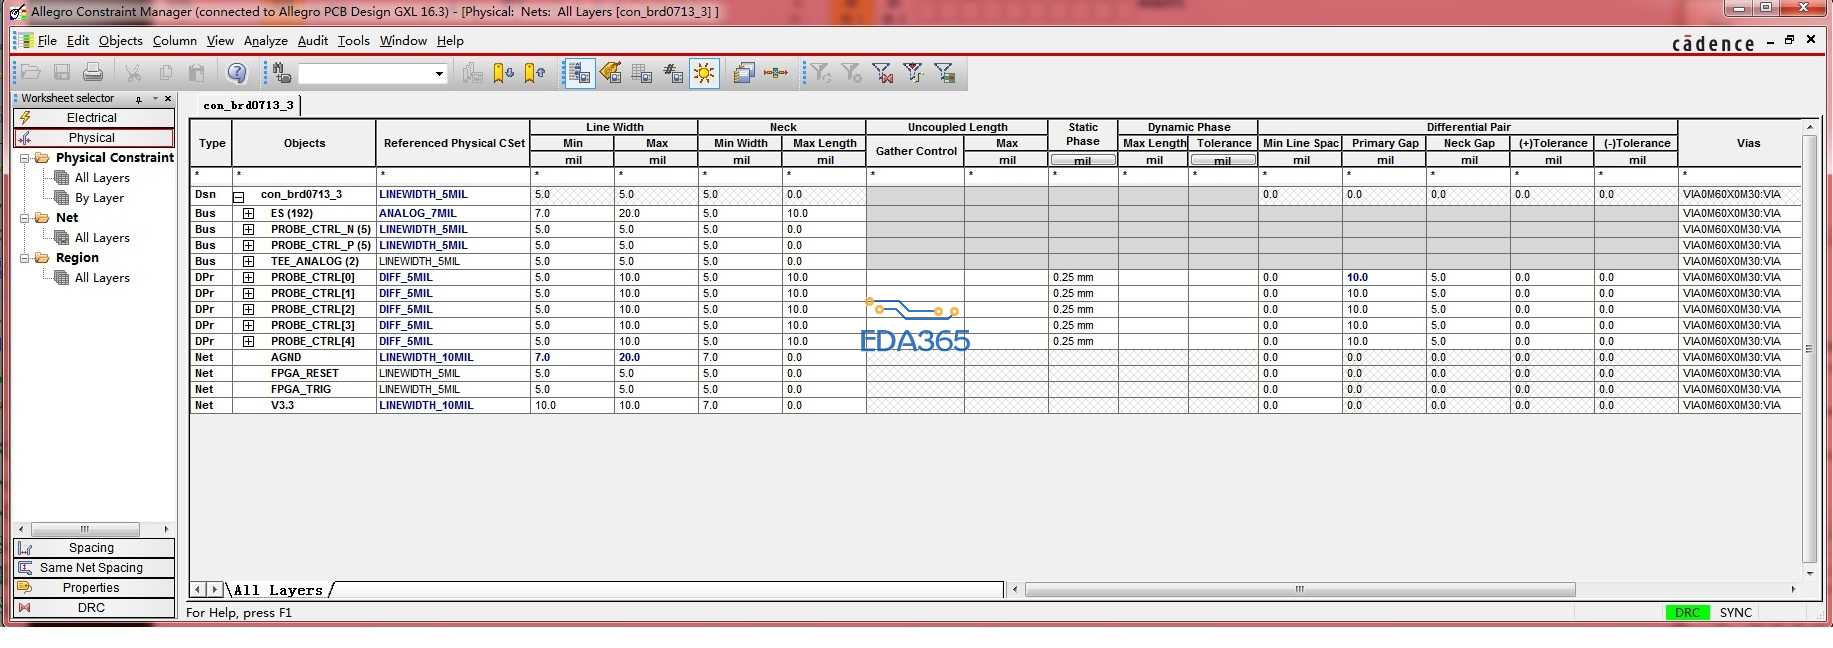This screenshot has height=648, width=1833.
Task: Open the Objects menu
Action: pos(120,41)
